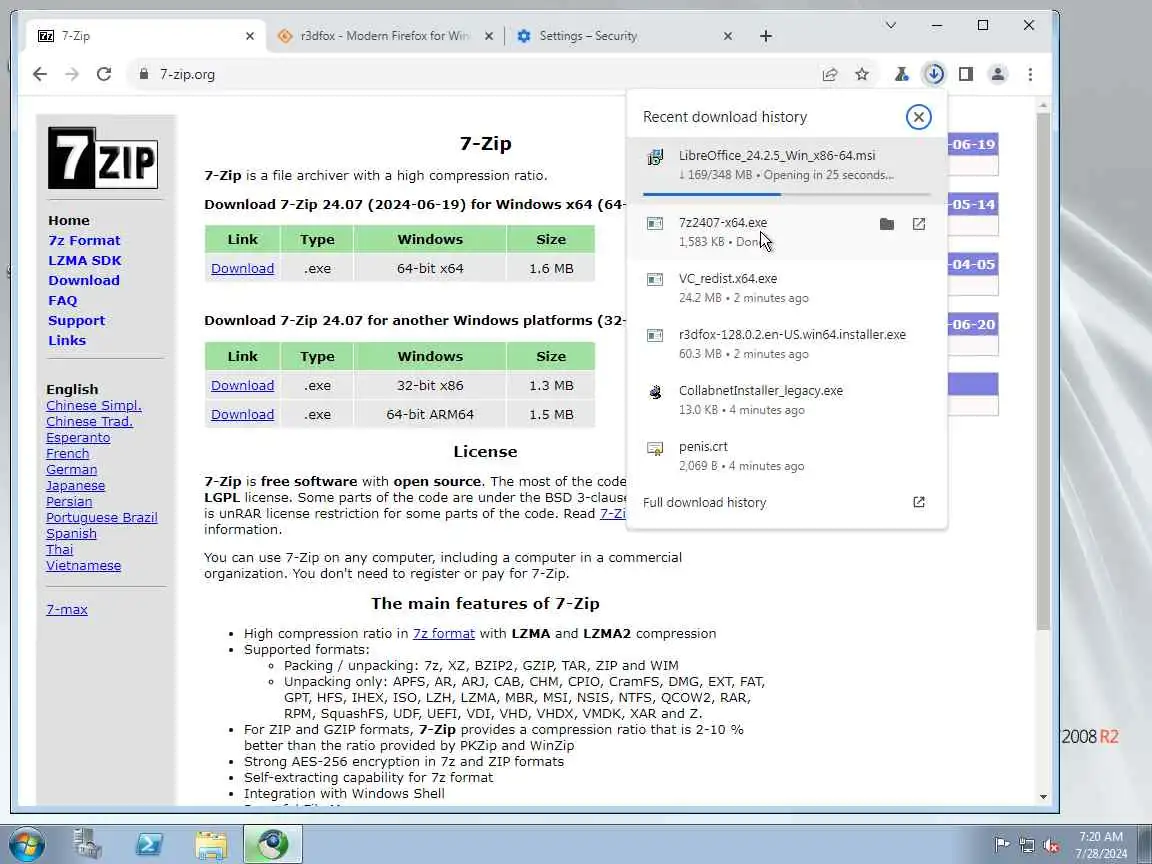The image size is (1152, 864).
Task: Open the side panel icon
Action: click(966, 74)
